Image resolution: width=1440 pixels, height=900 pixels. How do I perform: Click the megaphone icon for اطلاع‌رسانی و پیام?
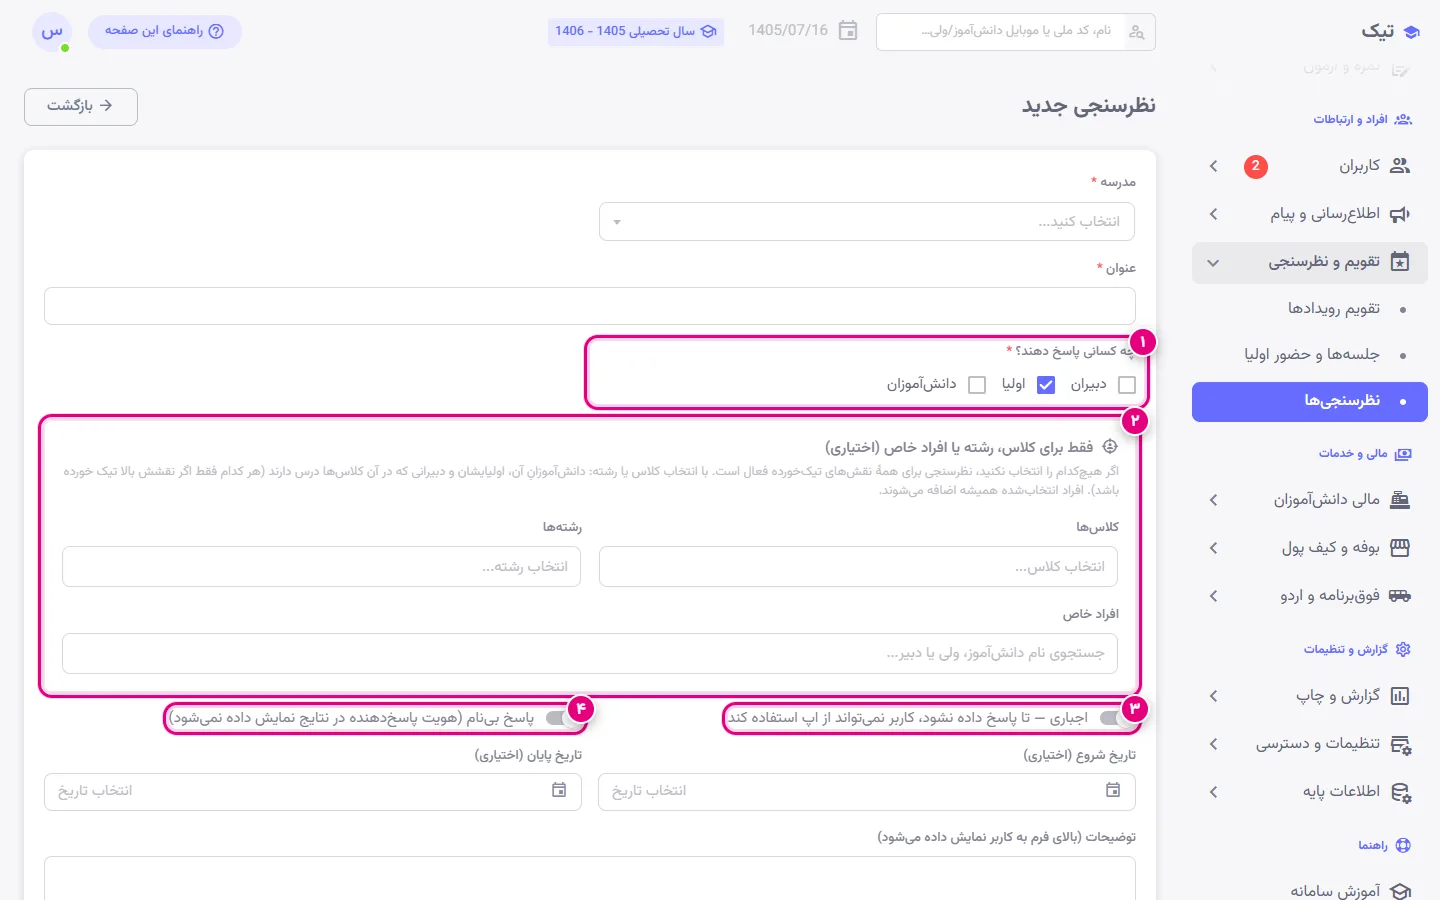click(x=1400, y=214)
